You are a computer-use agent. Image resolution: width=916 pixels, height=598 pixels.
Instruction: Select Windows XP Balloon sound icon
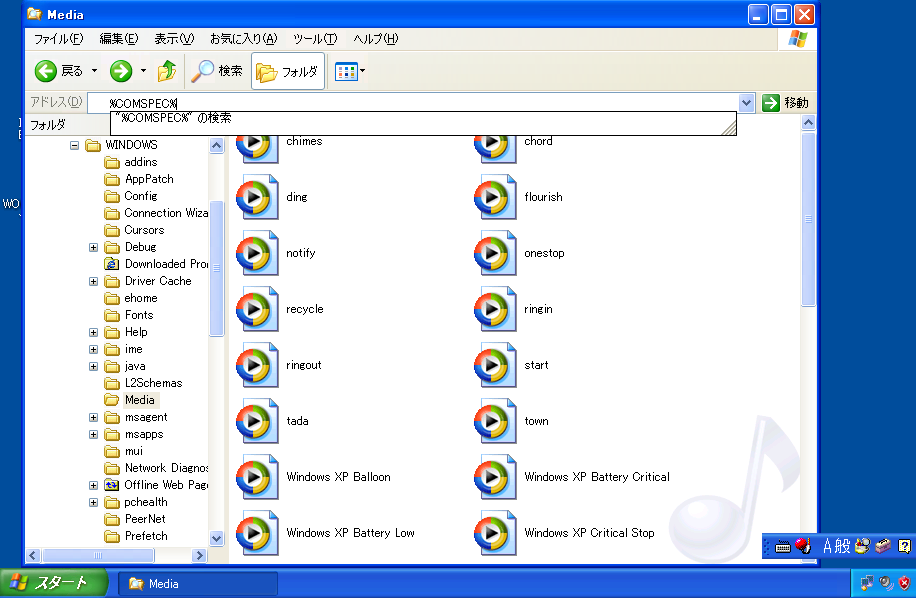[256, 477]
